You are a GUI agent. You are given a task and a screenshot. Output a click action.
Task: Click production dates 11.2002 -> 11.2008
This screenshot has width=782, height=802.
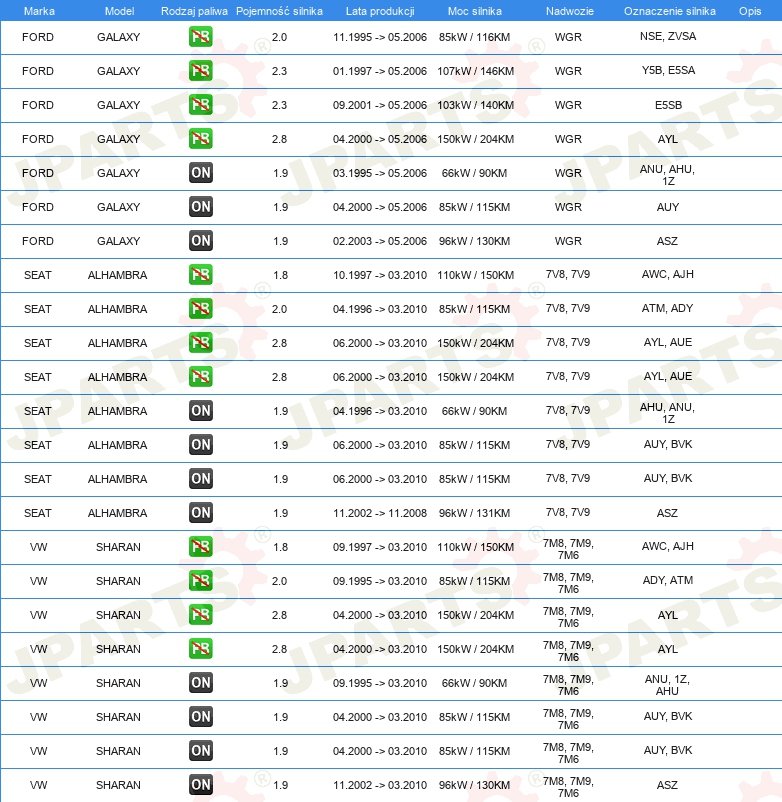coord(379,513)
